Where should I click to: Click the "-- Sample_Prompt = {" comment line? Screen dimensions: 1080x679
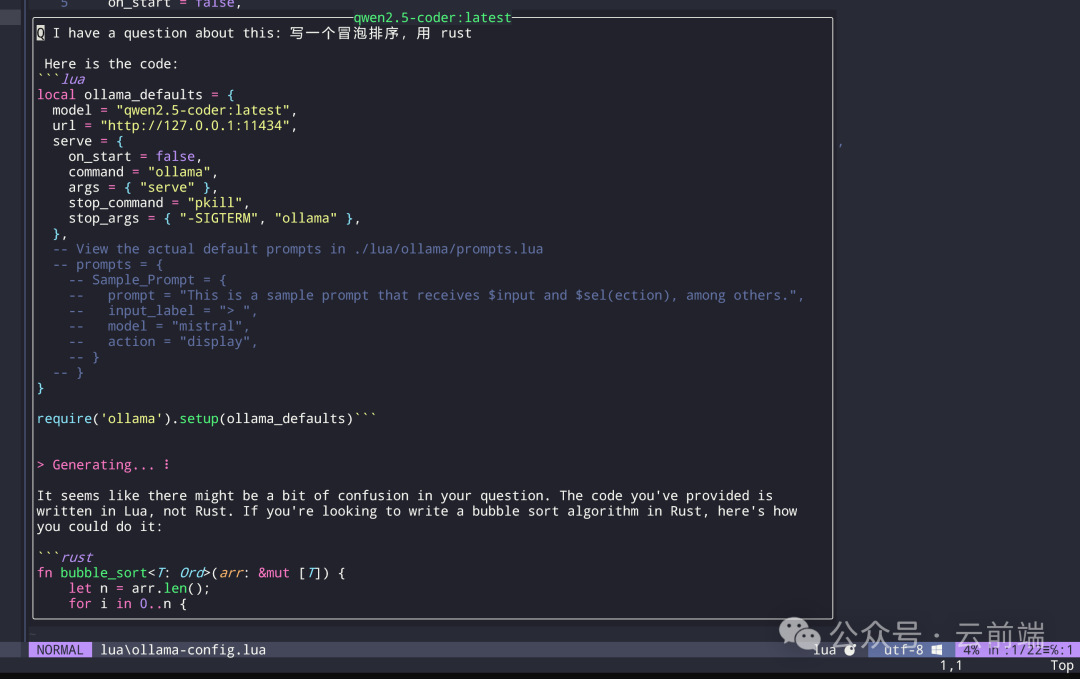[147, 280]
